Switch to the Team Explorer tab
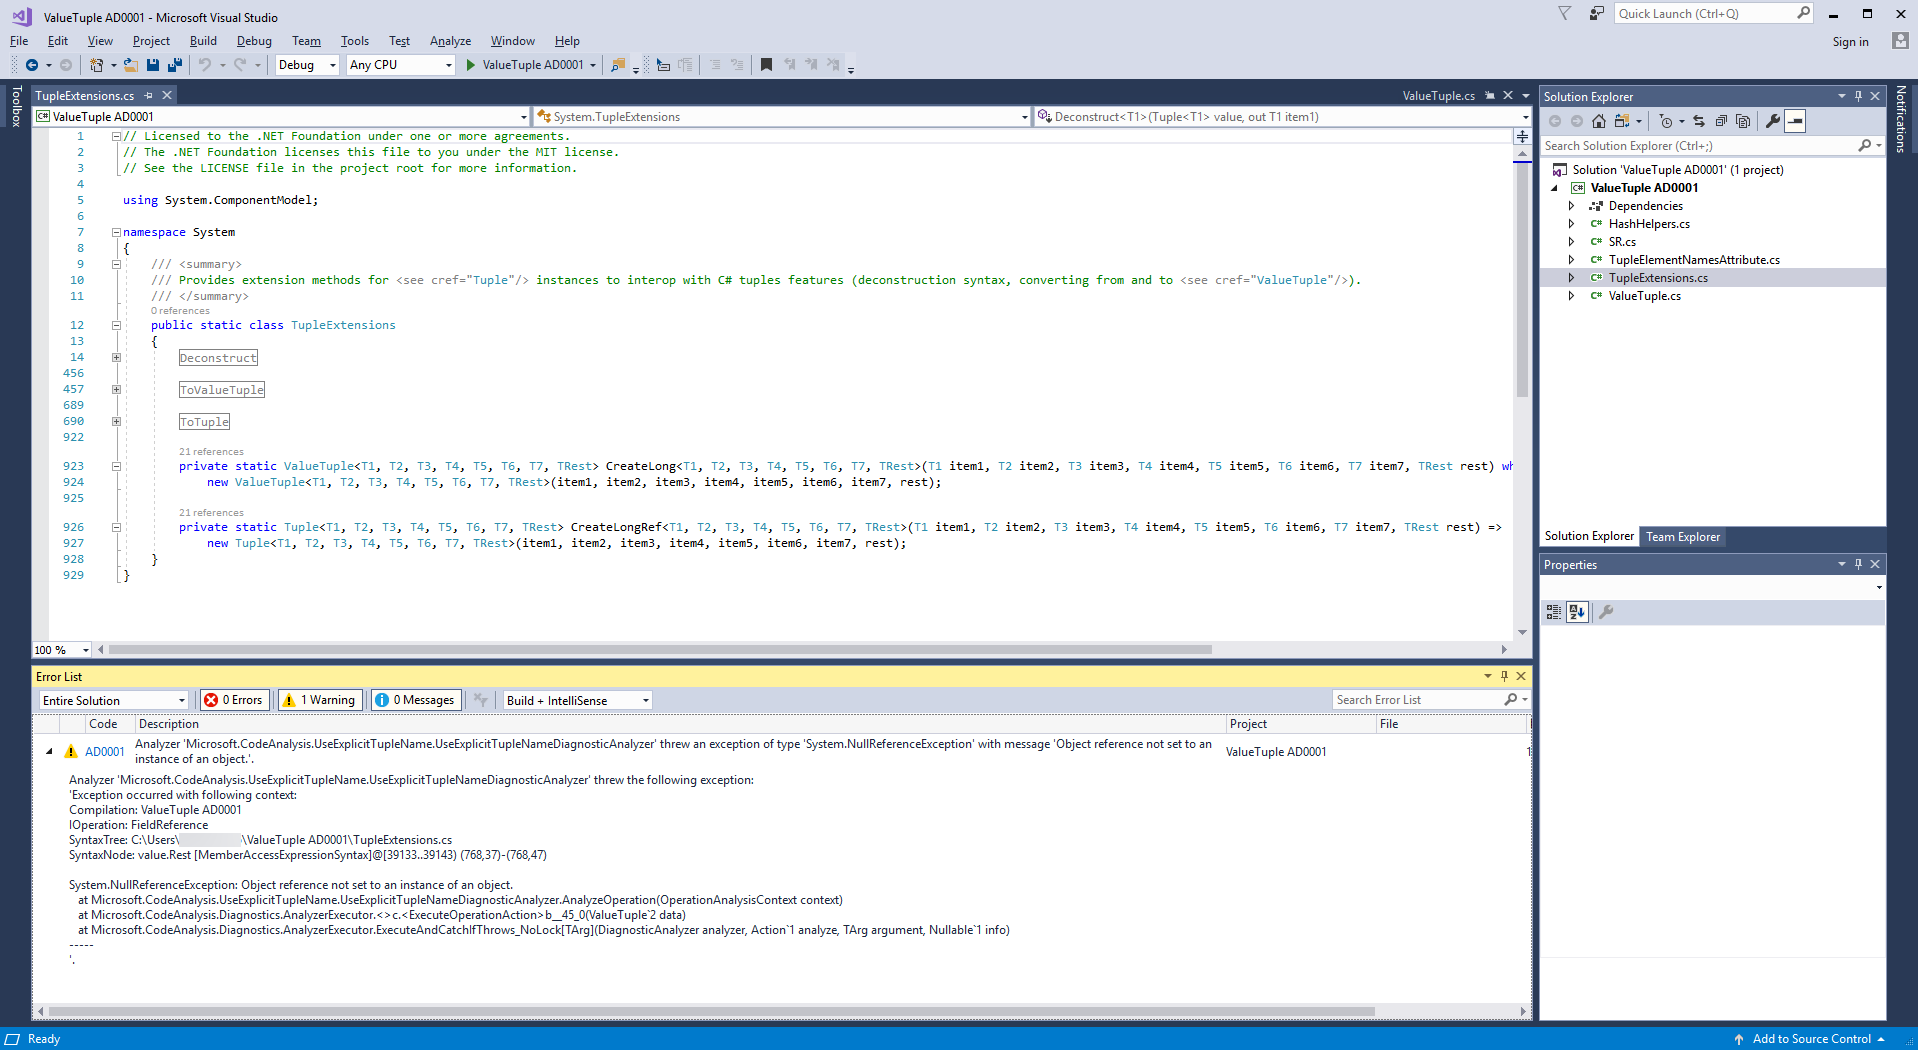This screenshot has width=1918, height=1050. (1683, 536)
